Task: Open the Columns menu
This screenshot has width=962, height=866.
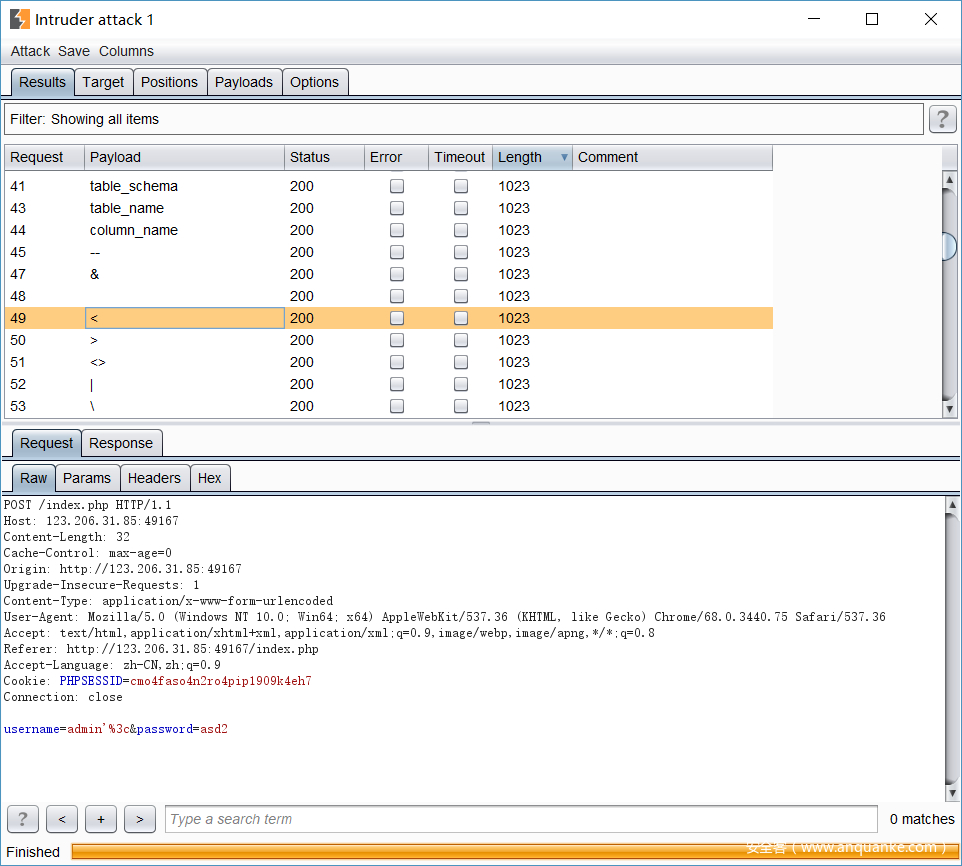Action: pos(126,51)
